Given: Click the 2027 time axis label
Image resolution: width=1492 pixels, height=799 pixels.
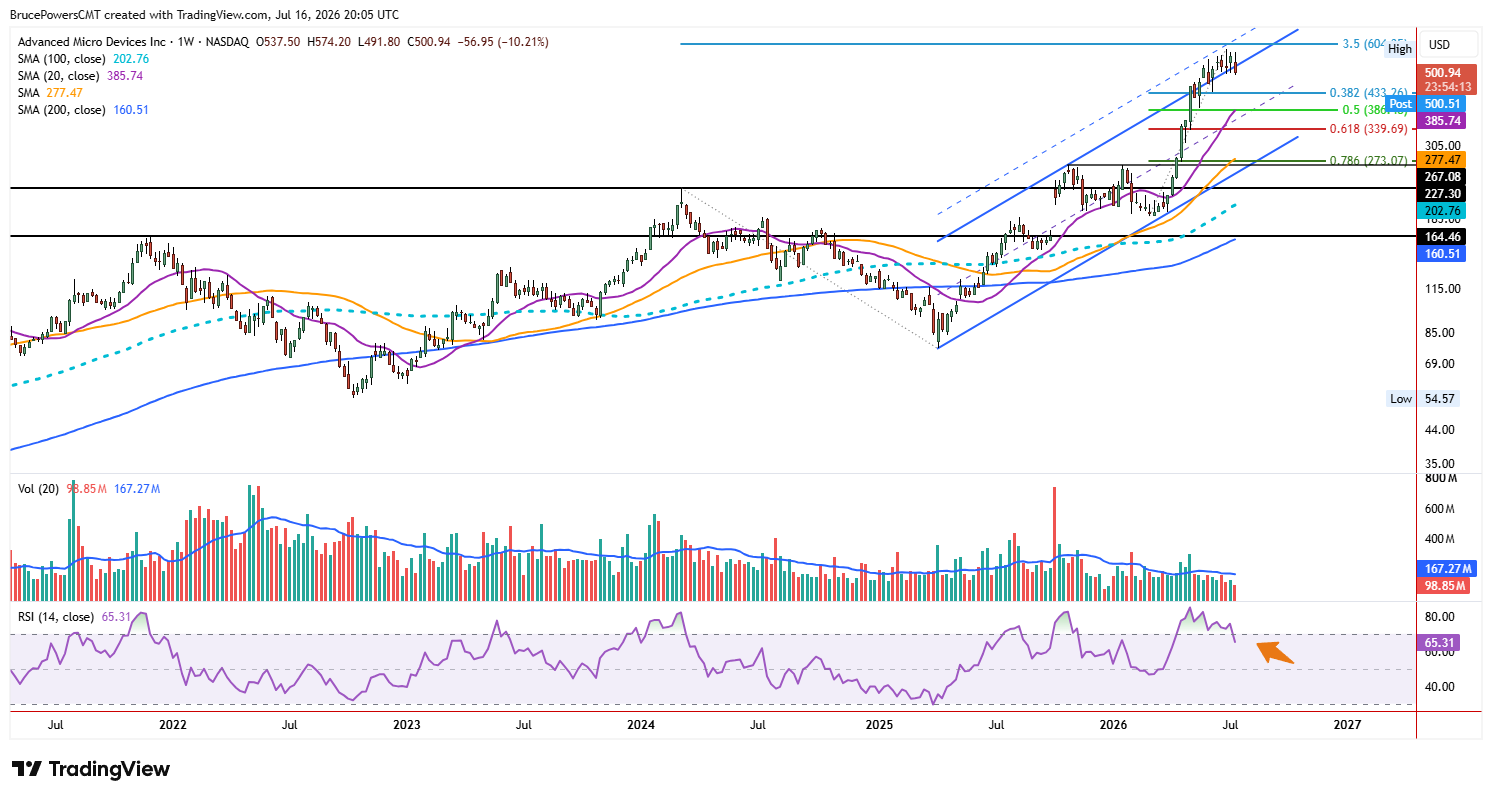Looking at the screenshot, I should click(x=1347, y=723).
